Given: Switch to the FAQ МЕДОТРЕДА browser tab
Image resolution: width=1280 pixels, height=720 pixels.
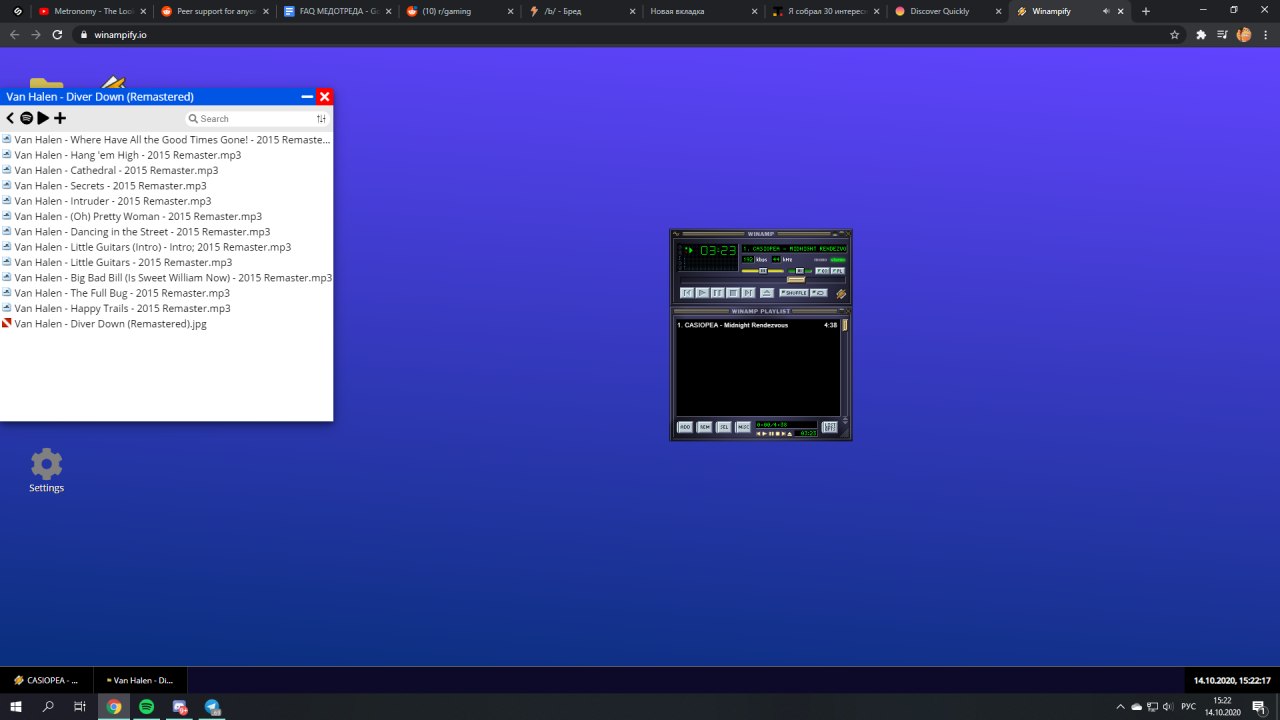Looking at the screenshot, I should (x=336, y=11).
